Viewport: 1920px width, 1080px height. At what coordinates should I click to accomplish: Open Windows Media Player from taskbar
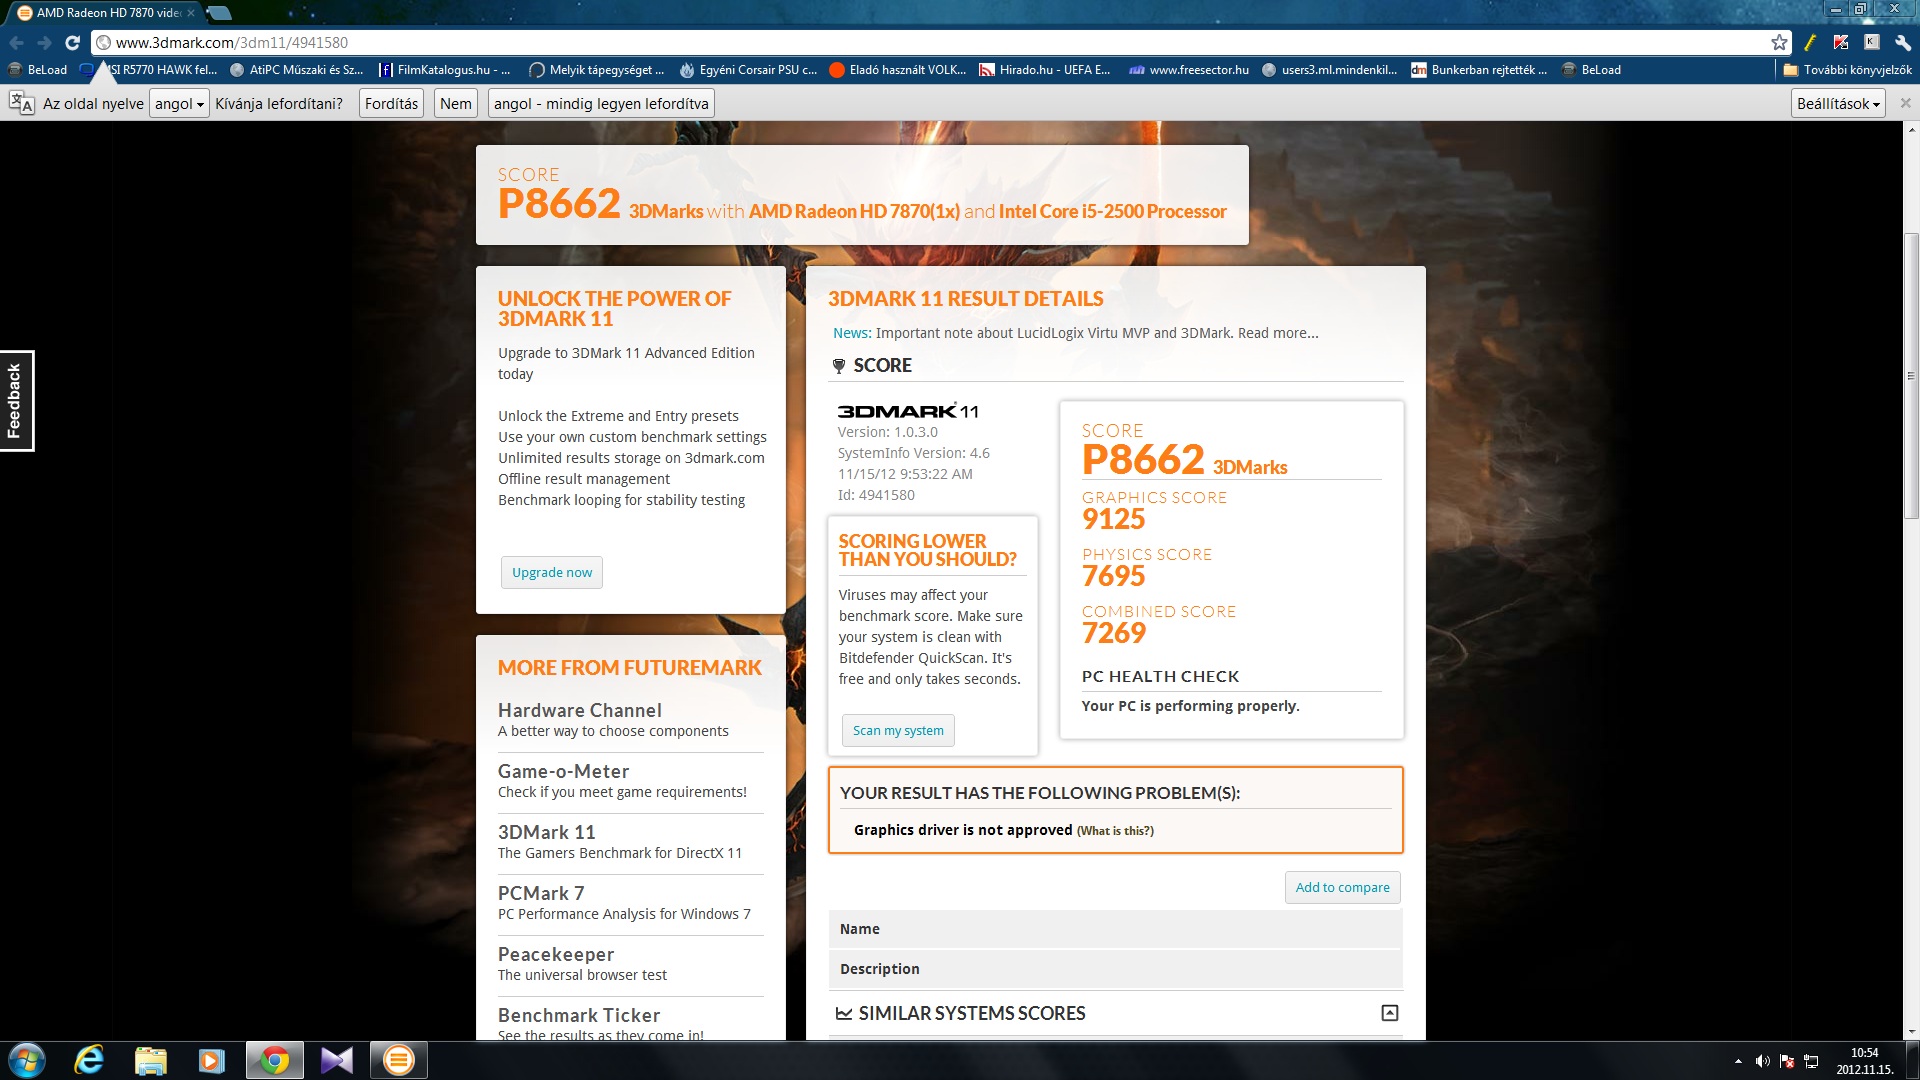click(x=212, y=1060)
